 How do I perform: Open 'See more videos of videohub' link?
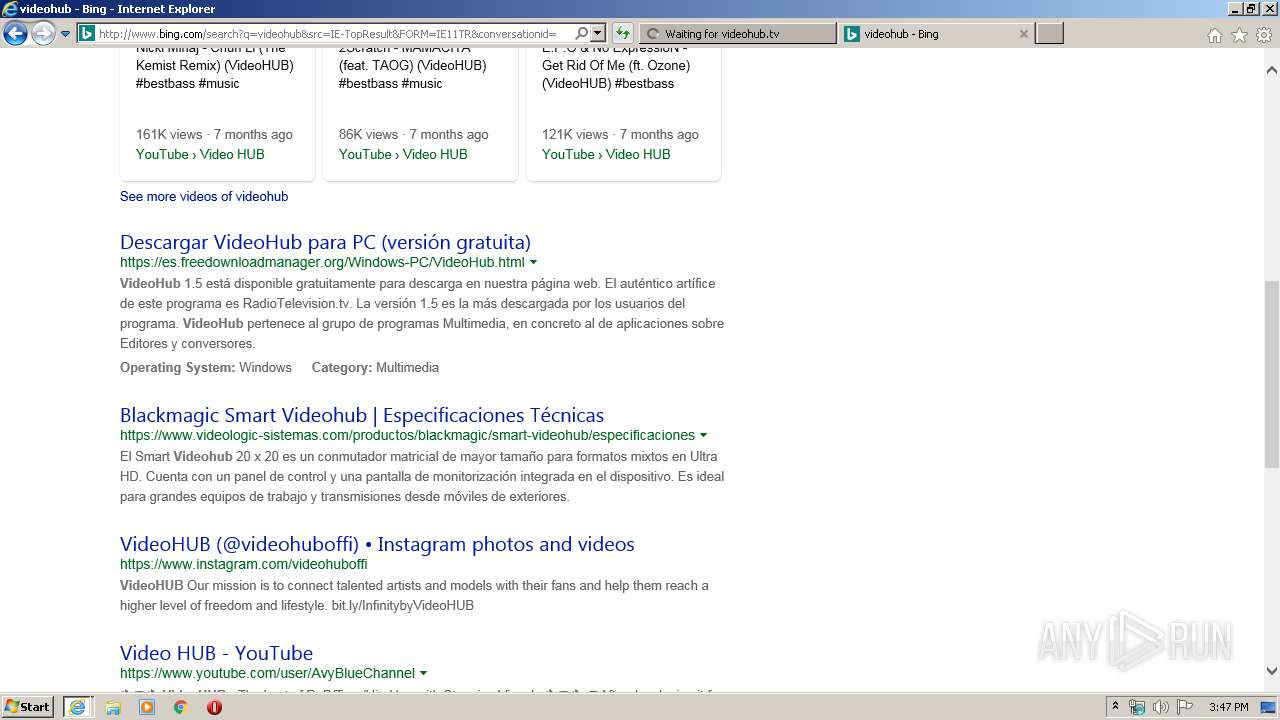click(204, 197)
